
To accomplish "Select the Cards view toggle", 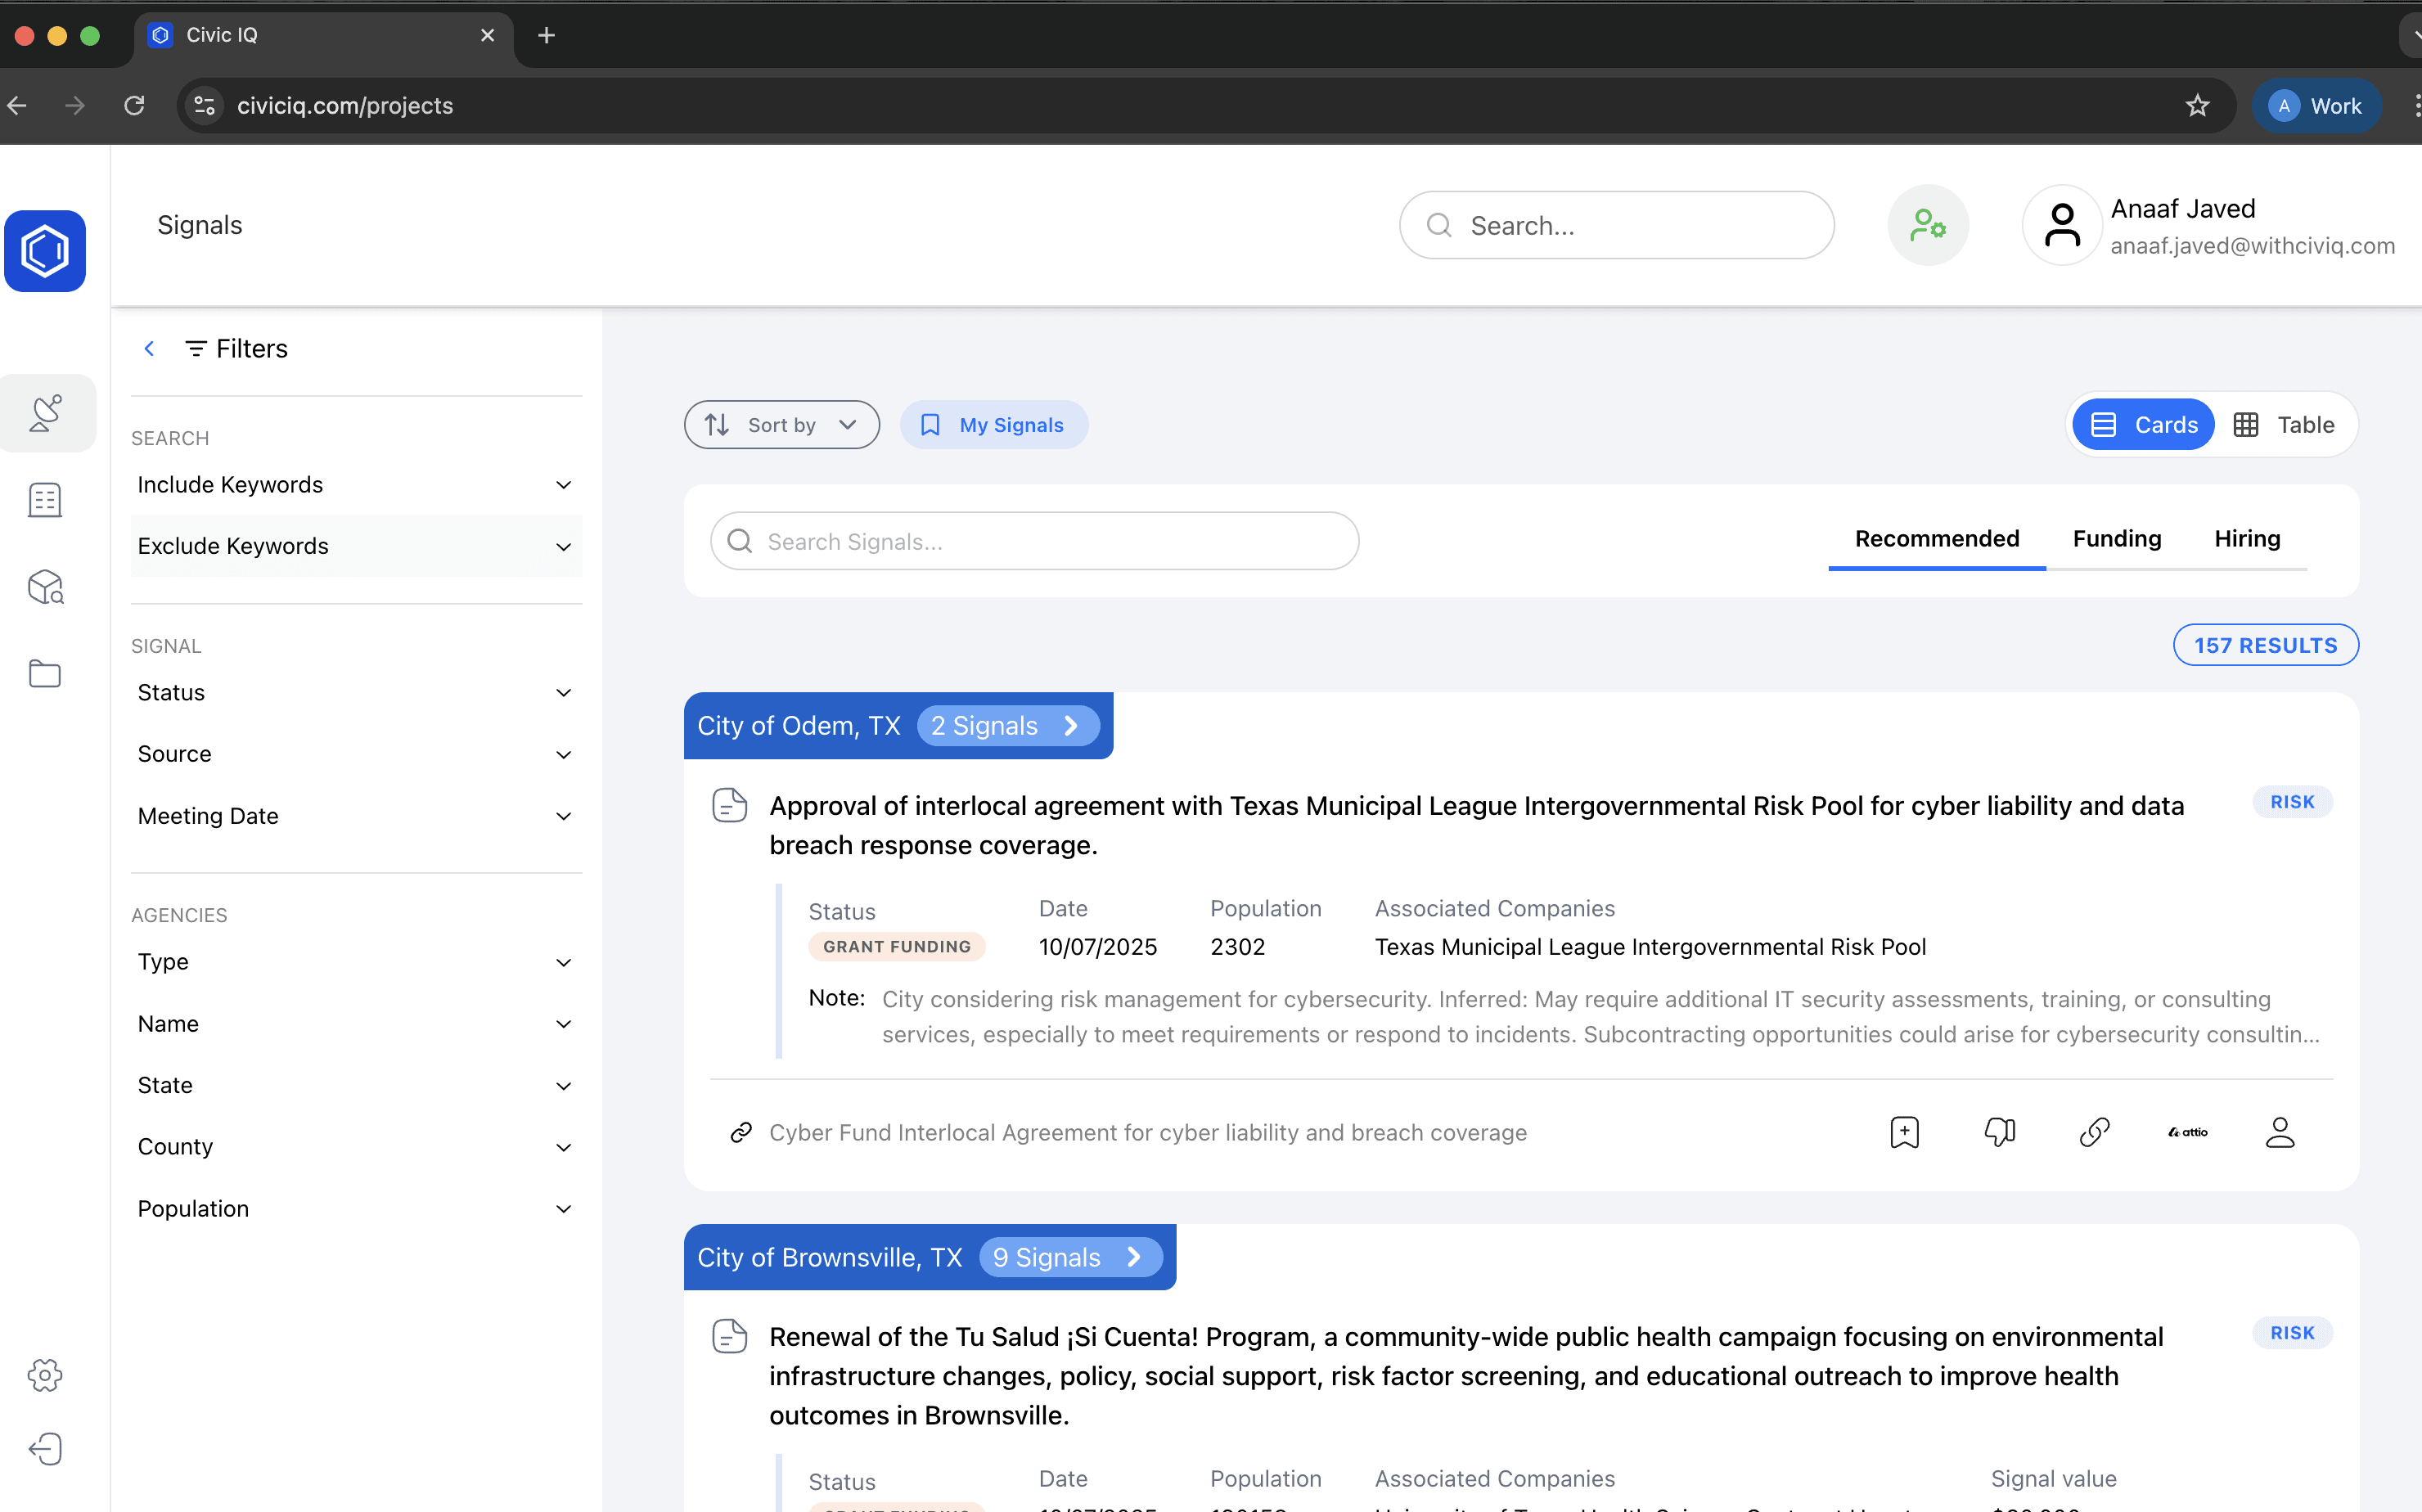I will coord(2144,425).
